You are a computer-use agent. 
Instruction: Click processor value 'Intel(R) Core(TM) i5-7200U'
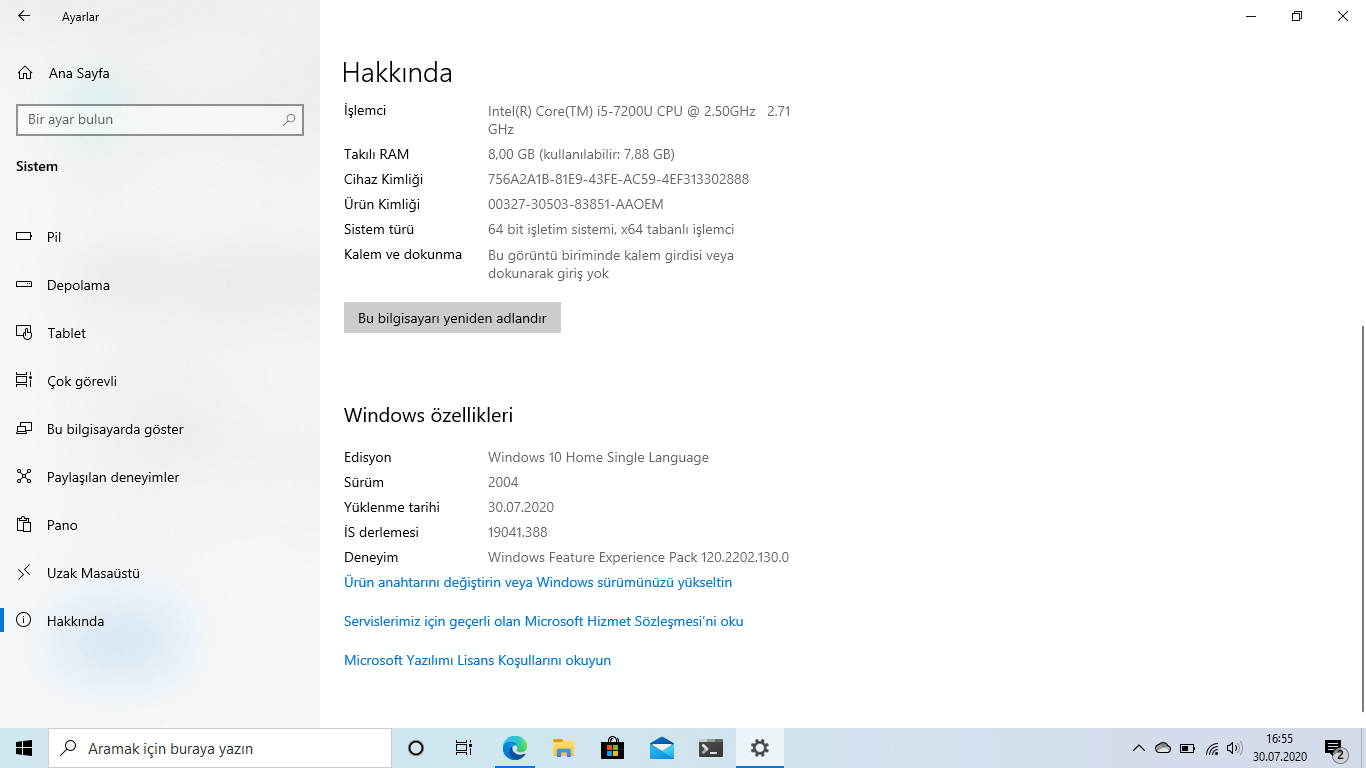pyautogui.click(x=639, y=120)
